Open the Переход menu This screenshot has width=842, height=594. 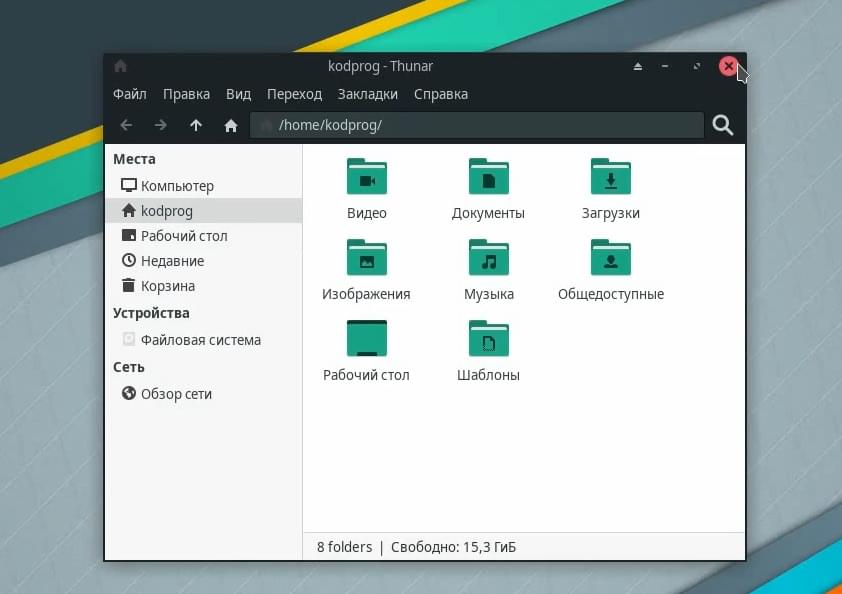pos(294,94)
